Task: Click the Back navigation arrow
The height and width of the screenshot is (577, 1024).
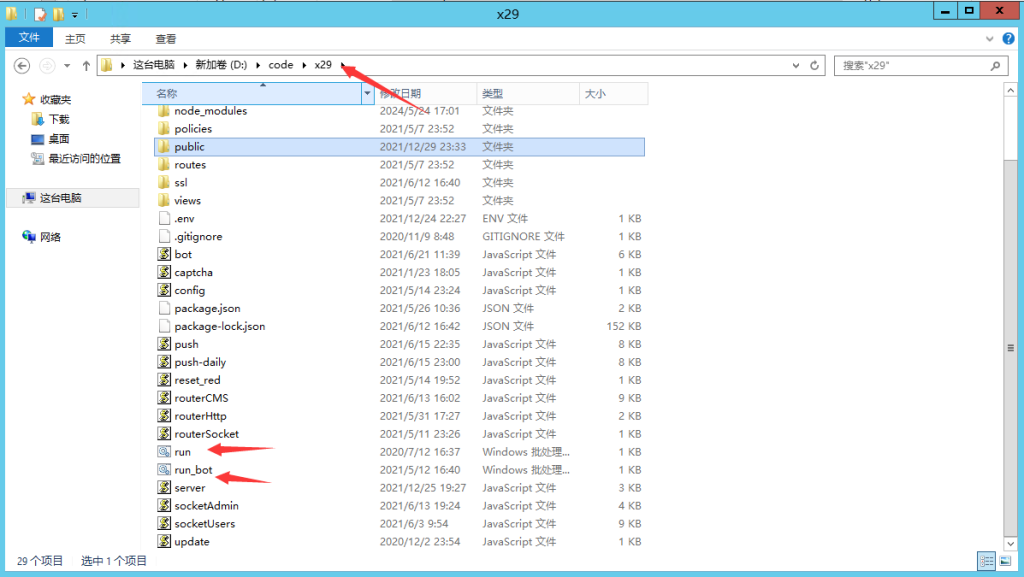Action: (x=22, y=66)
